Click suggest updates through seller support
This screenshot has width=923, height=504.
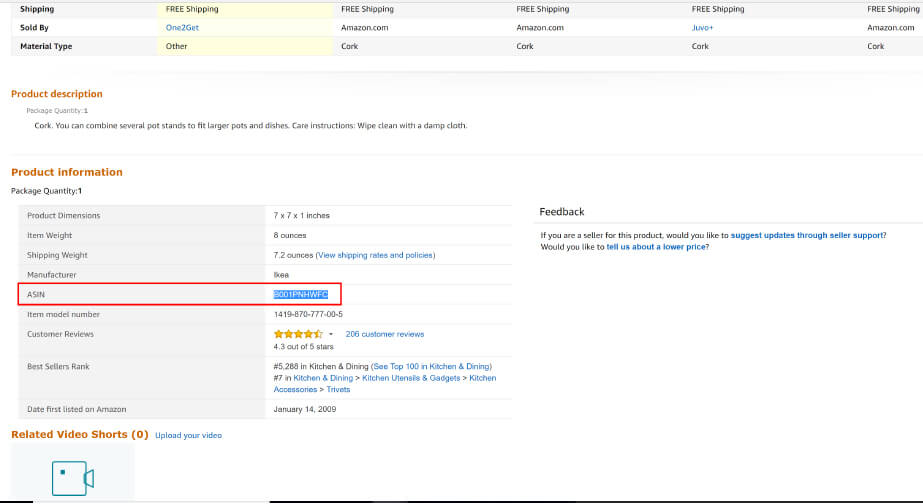point(808,235)
